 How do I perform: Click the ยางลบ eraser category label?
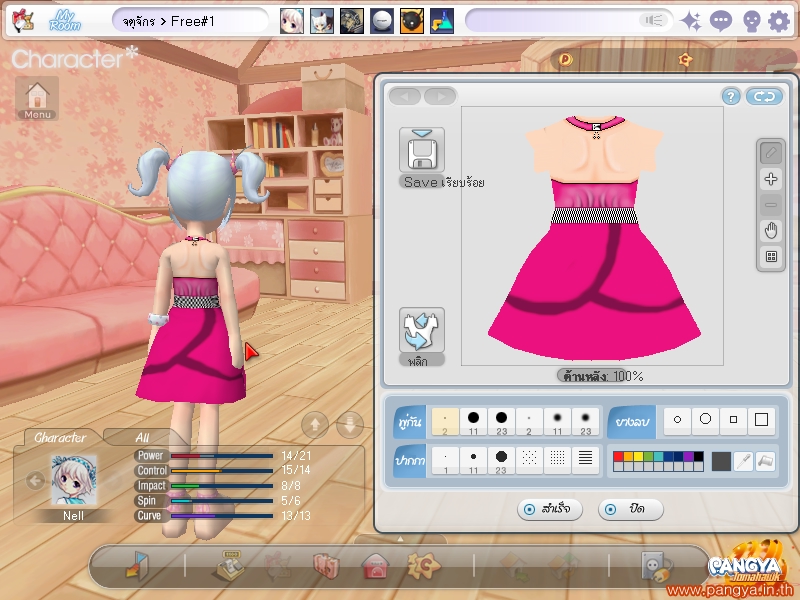pos(632,422)
